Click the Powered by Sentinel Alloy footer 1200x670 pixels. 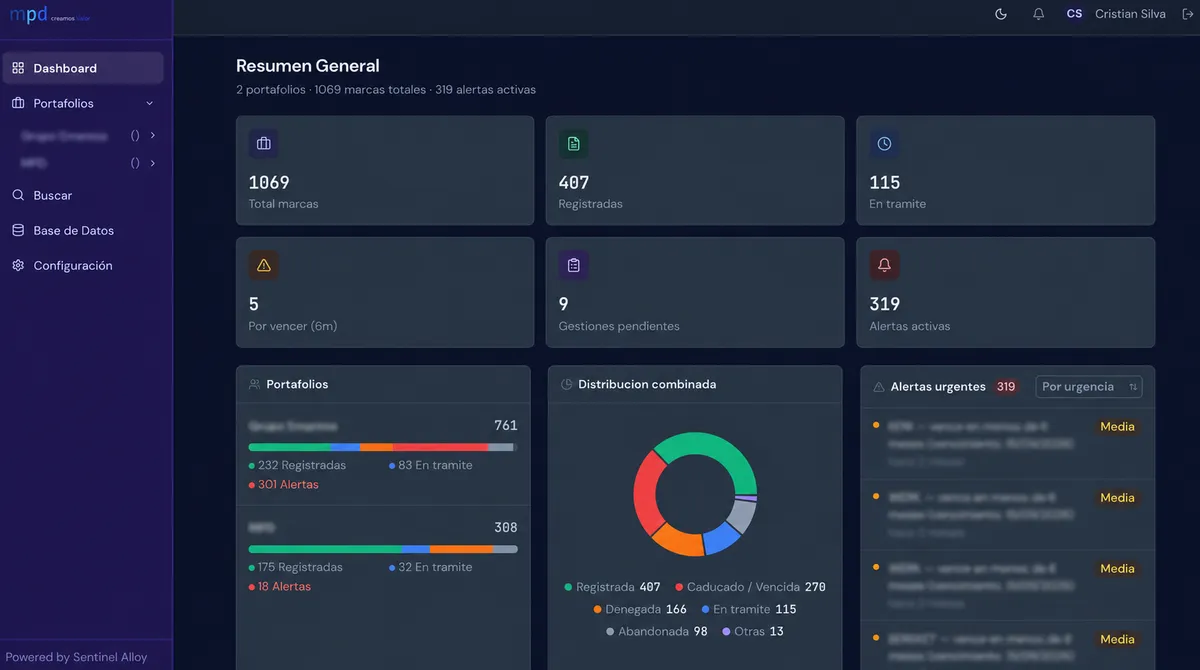tap(76, 657)
